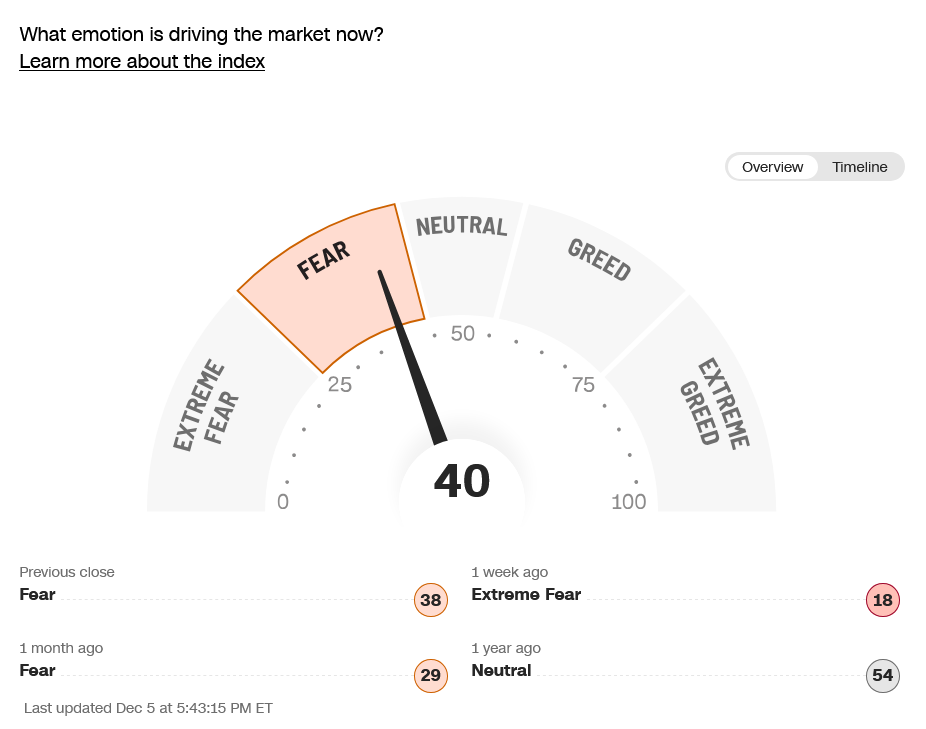Screen dimensions: 926x729
Task: Click the 54 one year ago badge
Action: 882,676
